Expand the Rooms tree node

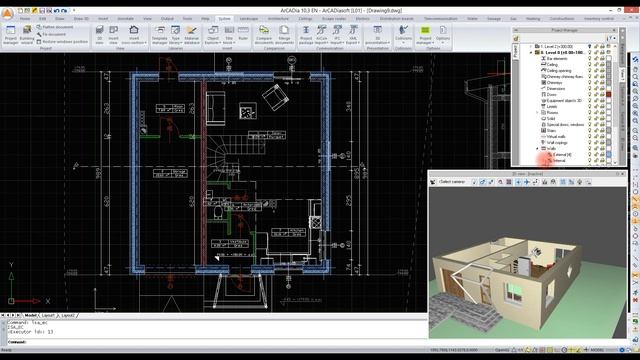tap(537, 112)
